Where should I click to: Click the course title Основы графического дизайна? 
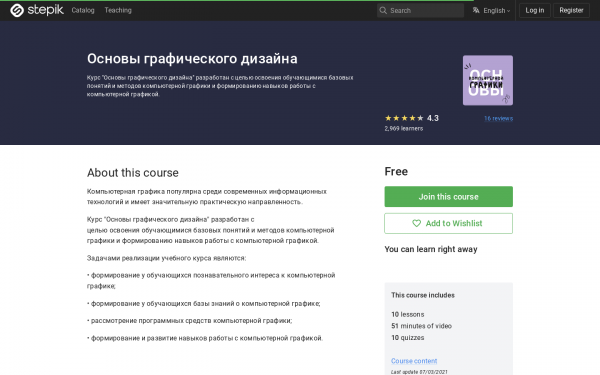coord(192,59)
